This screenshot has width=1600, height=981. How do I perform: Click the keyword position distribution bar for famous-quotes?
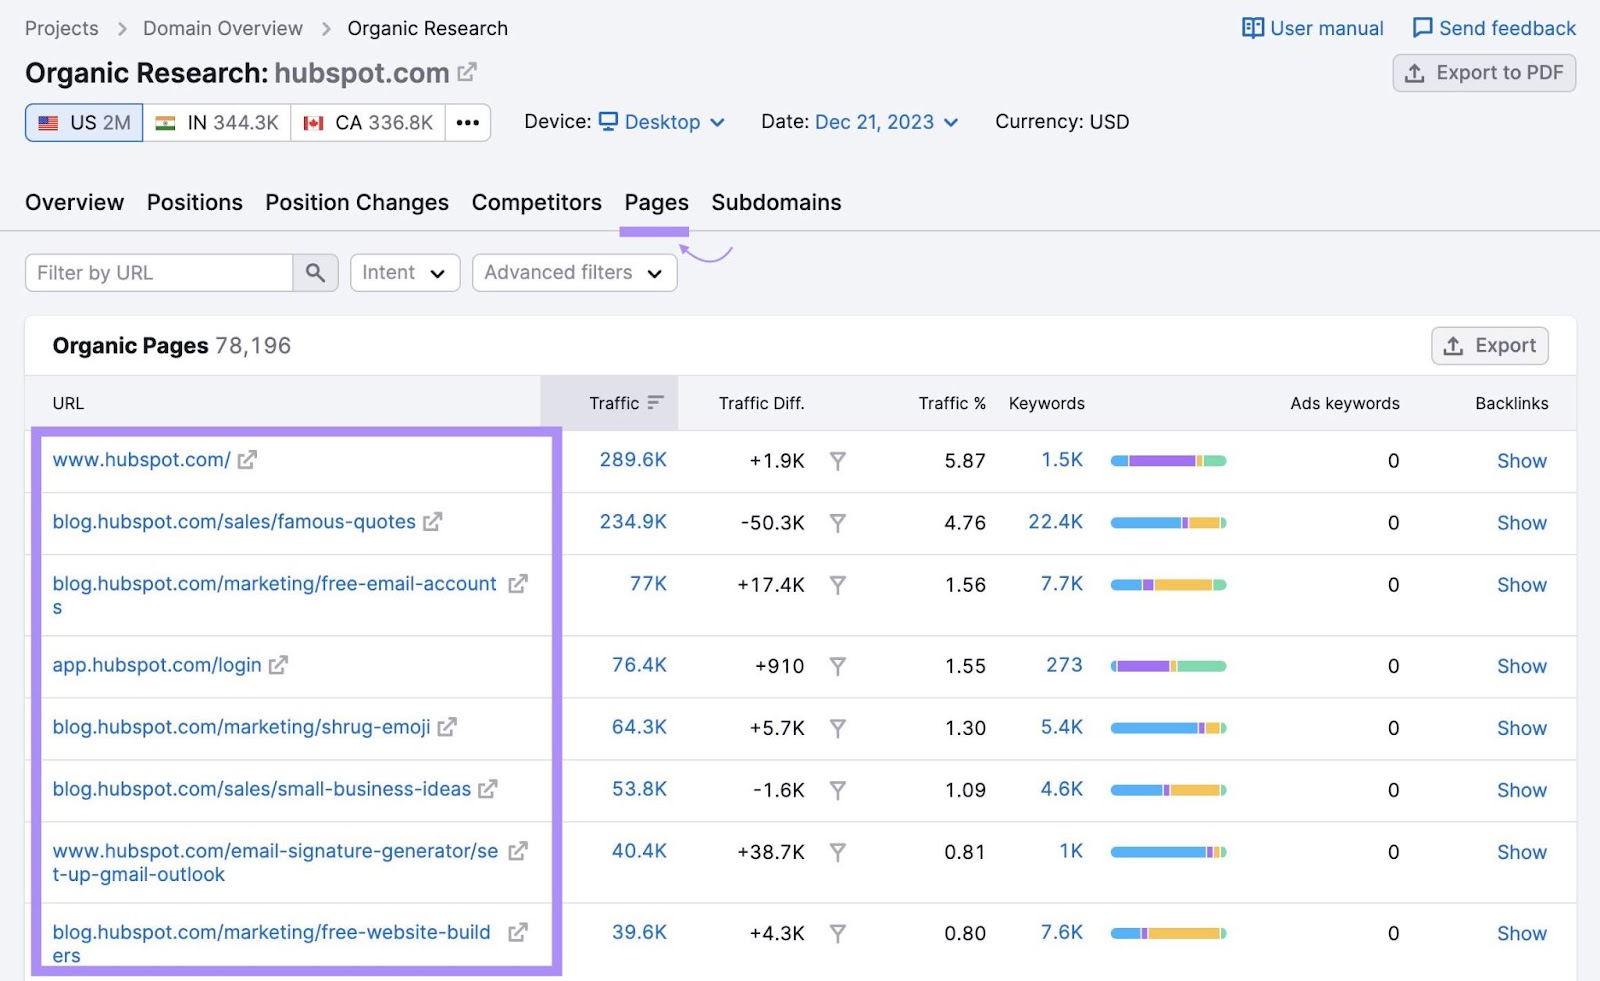pyautogui.click(x=1168, y=522)
